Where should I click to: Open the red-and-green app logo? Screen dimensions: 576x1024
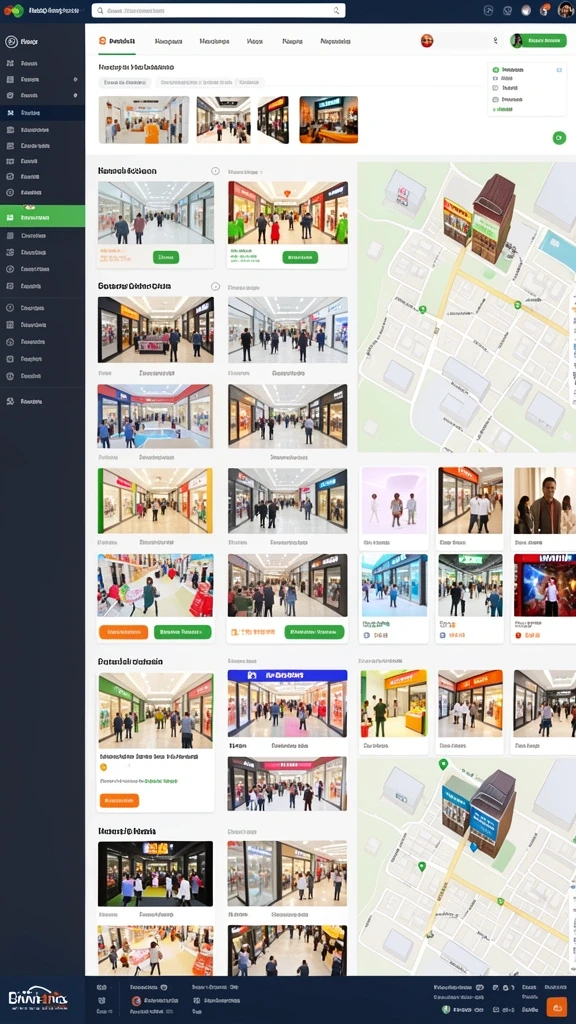[x=13, y=10]
